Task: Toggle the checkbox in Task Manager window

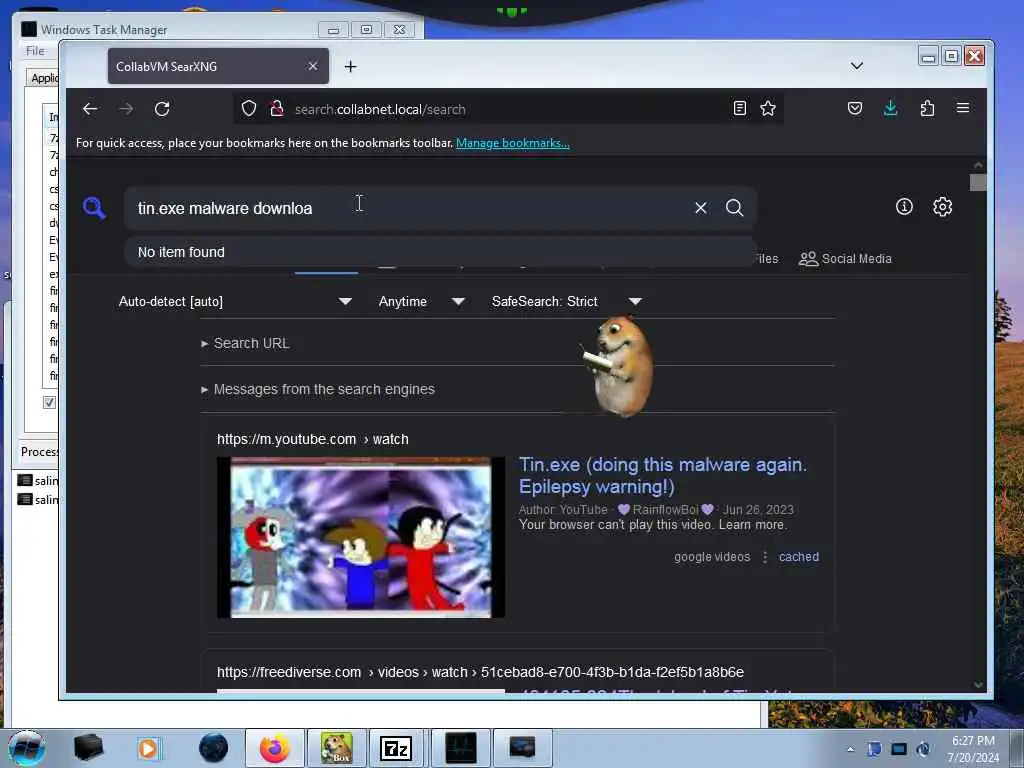Action: 49,402
